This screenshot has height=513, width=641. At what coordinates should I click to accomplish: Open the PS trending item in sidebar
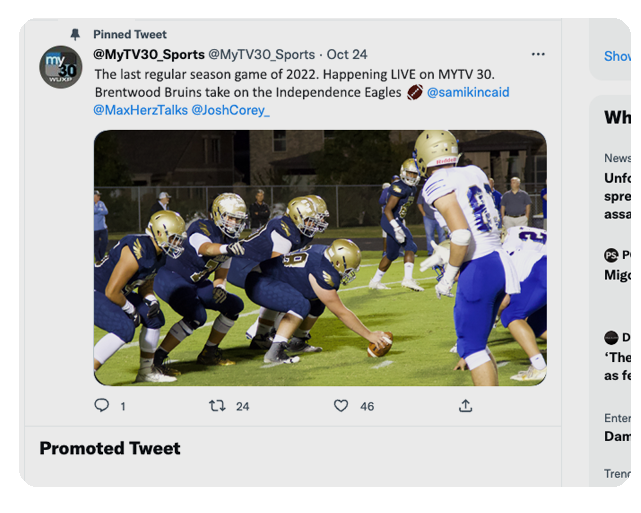(617, 265)
